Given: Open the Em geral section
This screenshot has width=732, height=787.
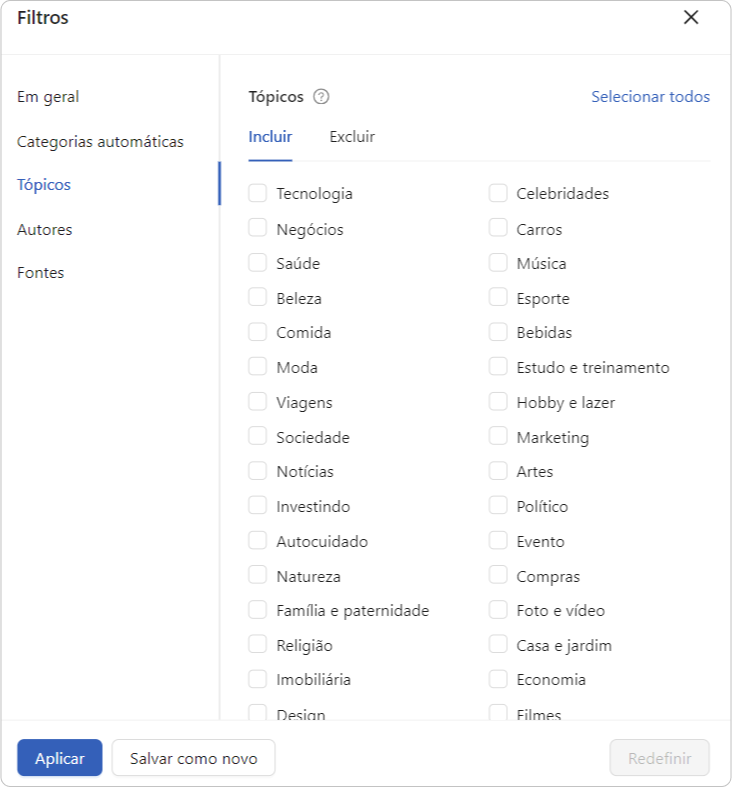Looking at the screenshot, I should [x=48, y=96].
